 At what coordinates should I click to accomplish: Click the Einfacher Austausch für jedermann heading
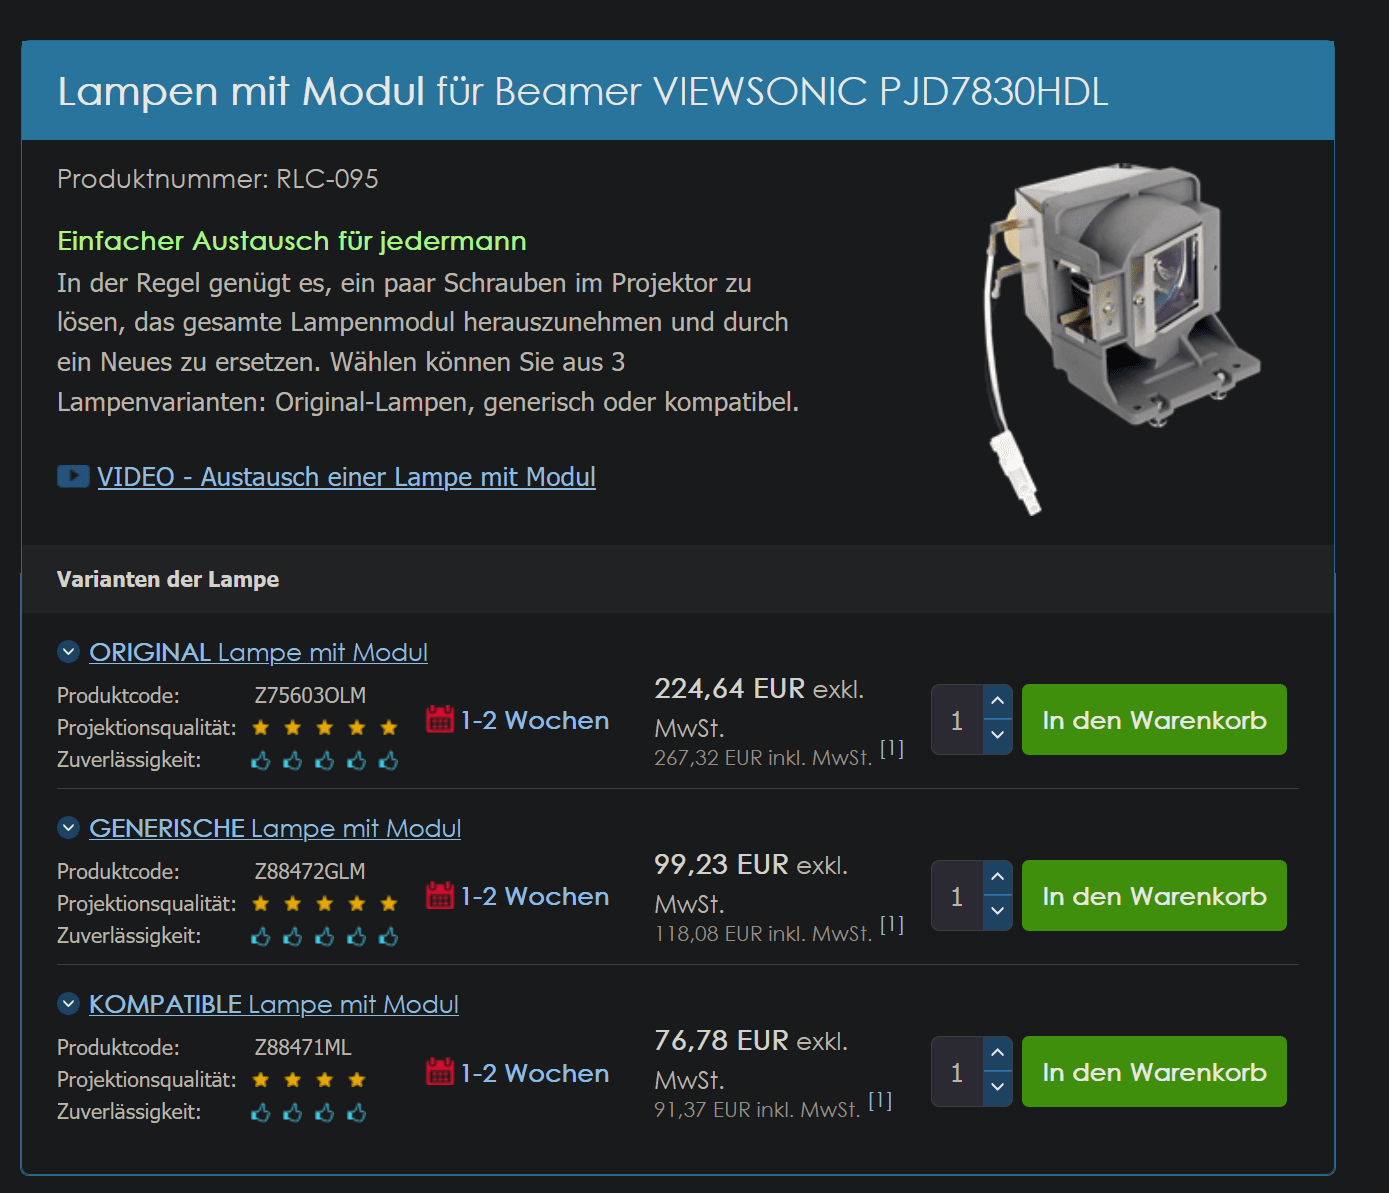(292, 241)
